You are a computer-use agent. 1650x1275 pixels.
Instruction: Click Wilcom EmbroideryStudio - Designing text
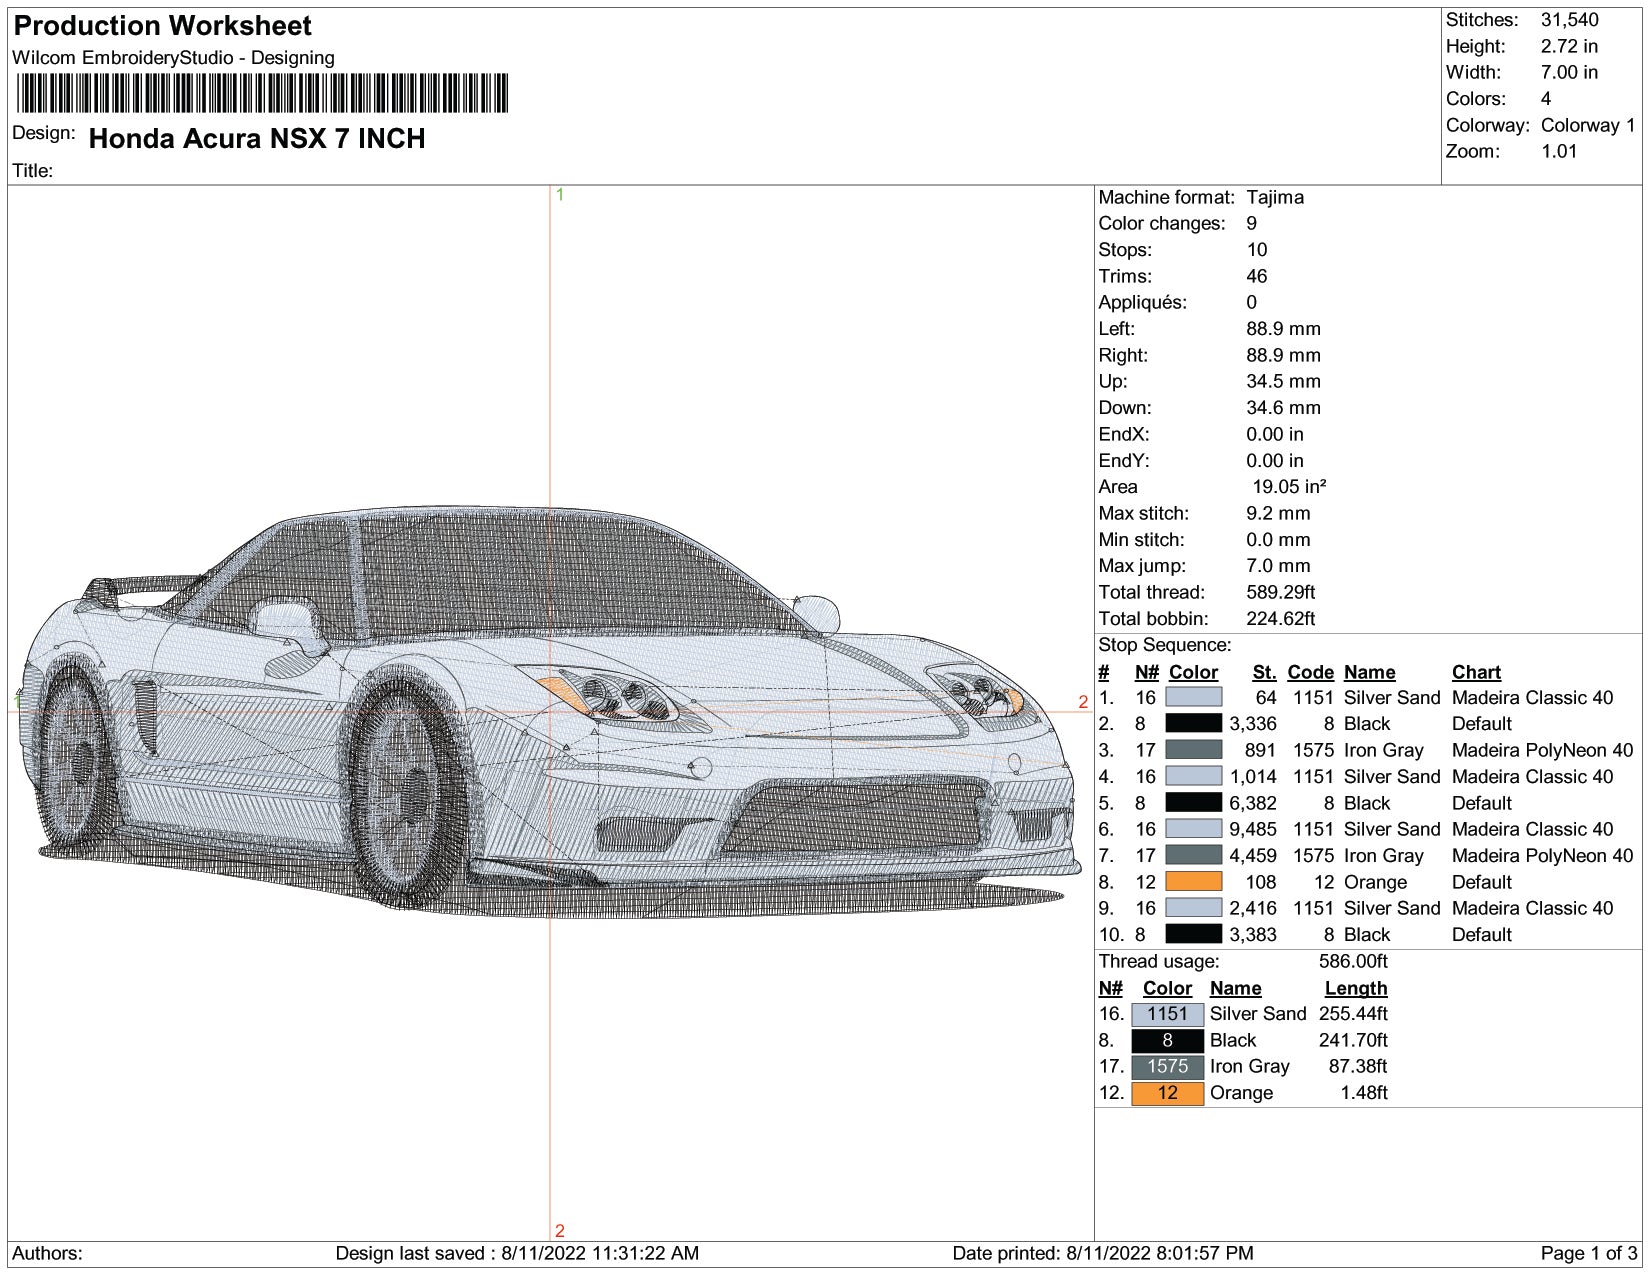(x=173, y=58)
